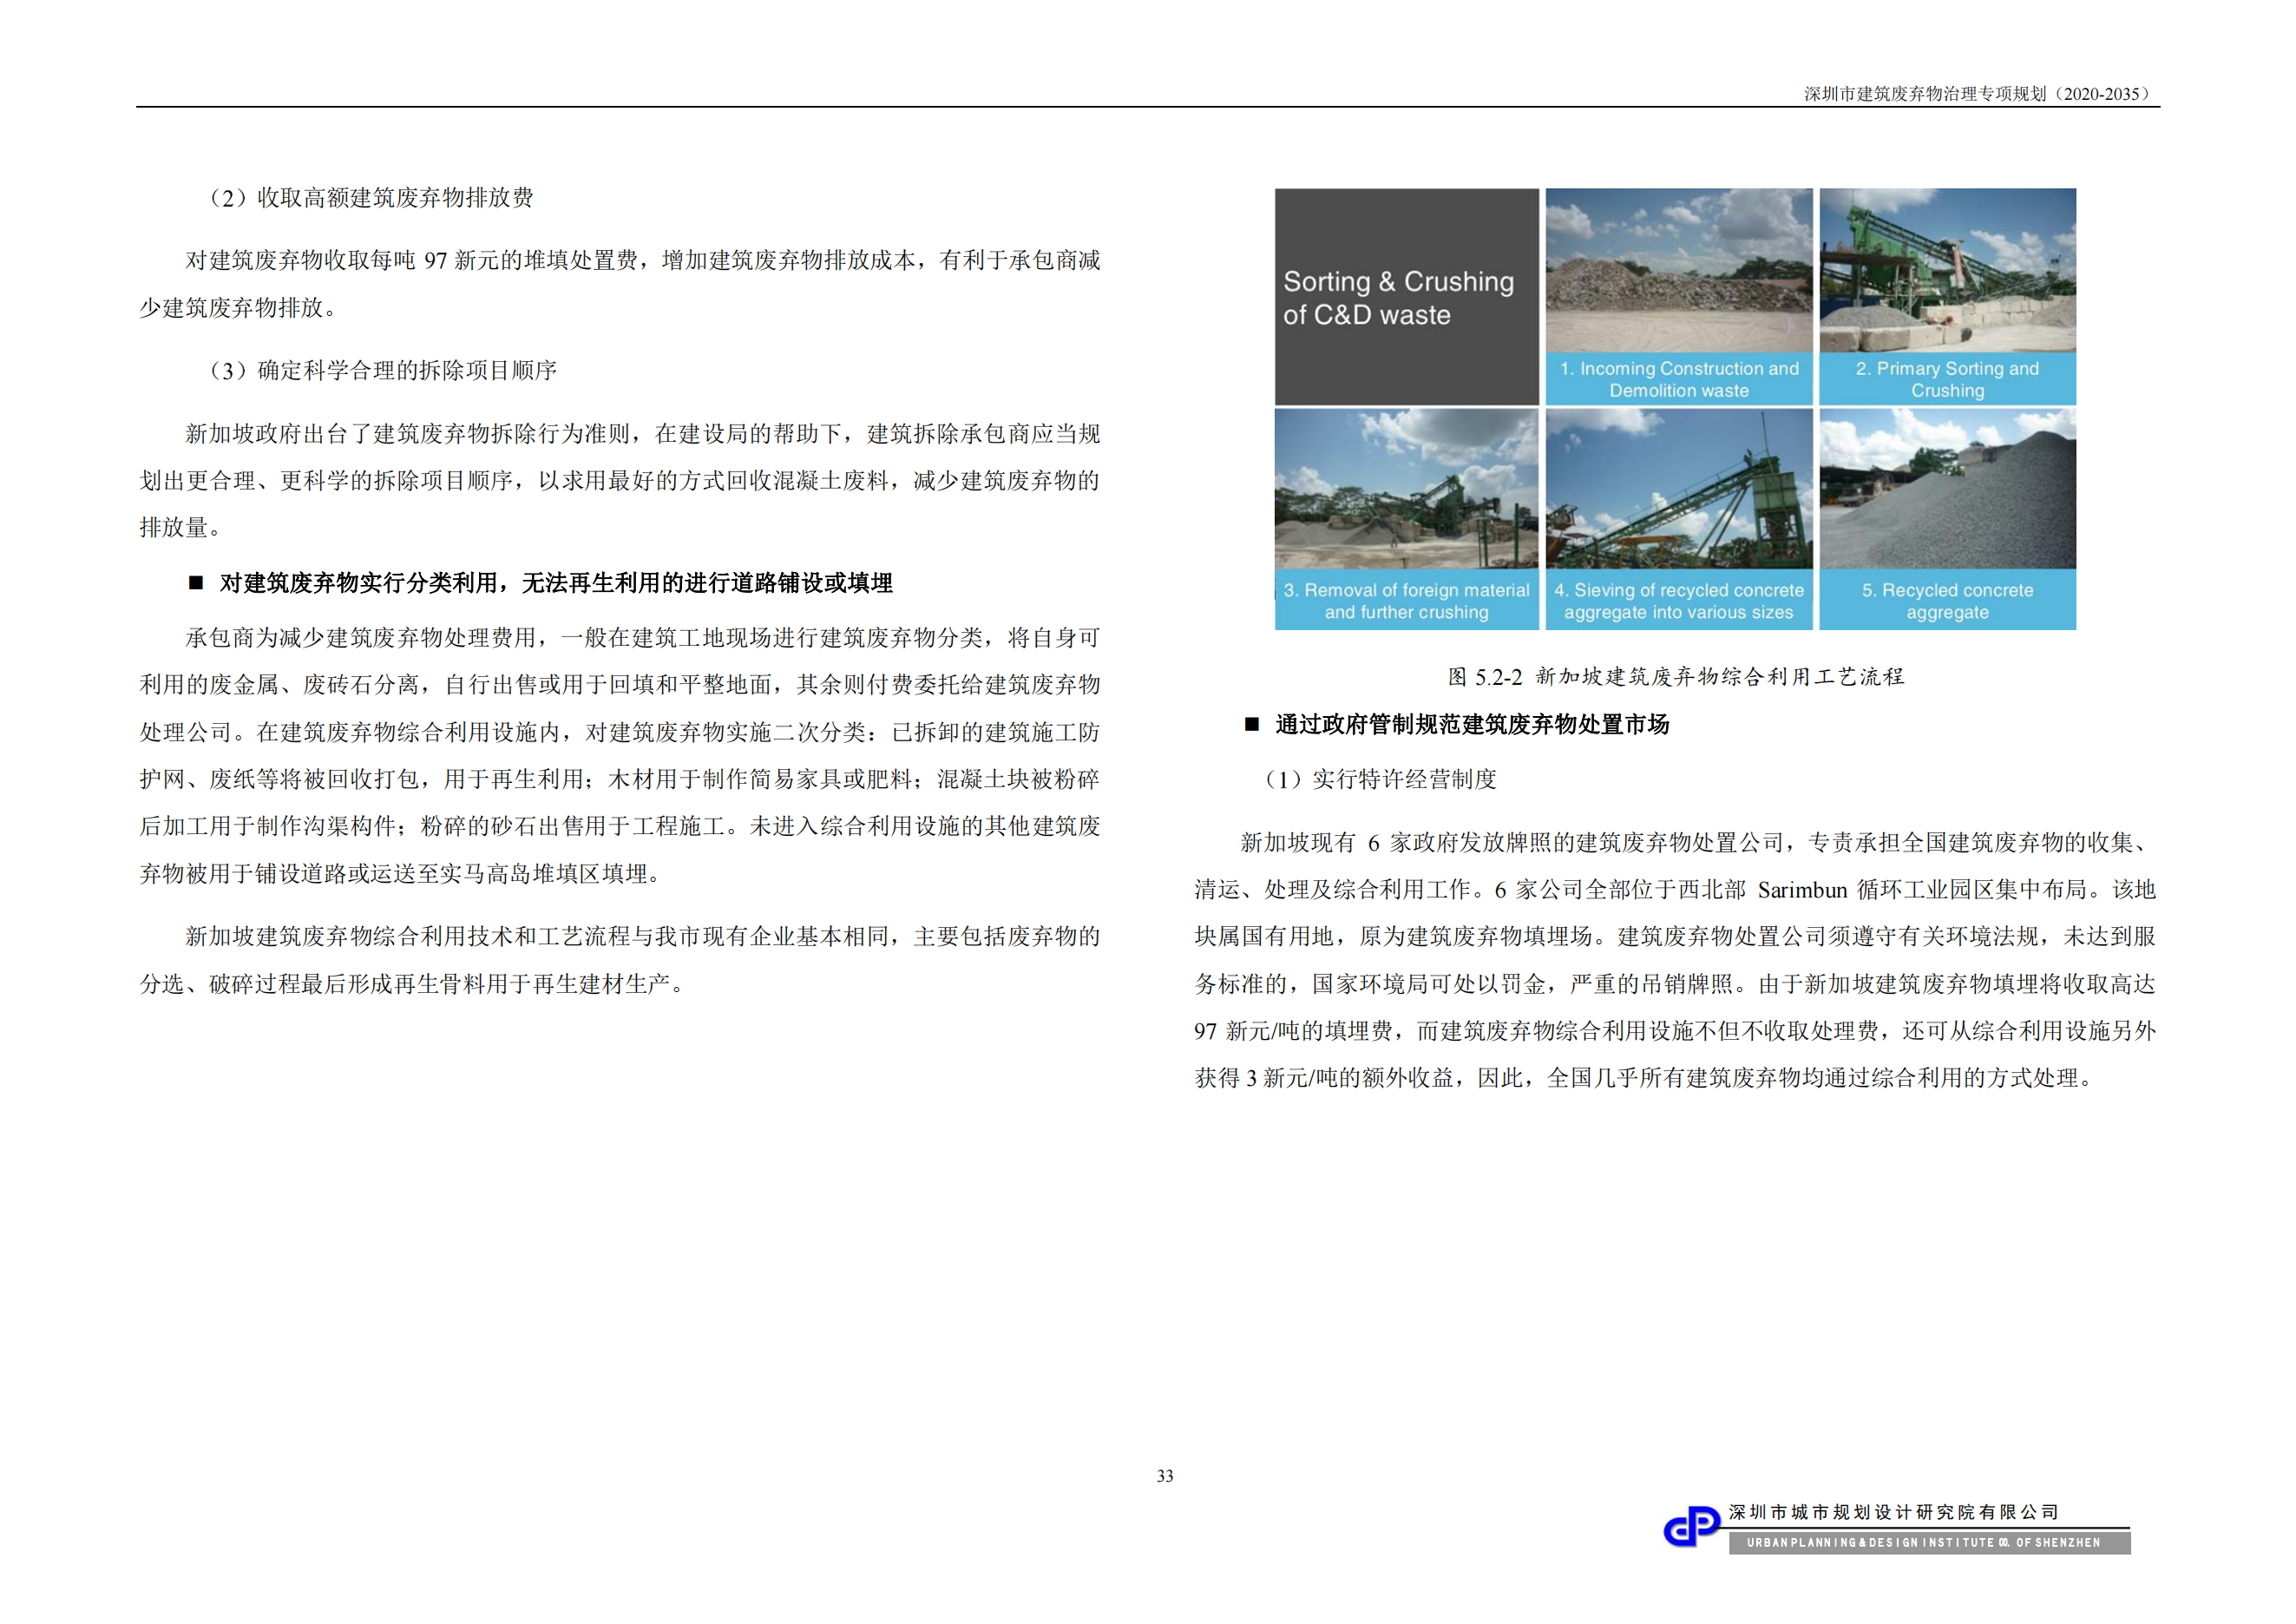
Task: Click page number 33
Action: (x=1165, y=1476)
